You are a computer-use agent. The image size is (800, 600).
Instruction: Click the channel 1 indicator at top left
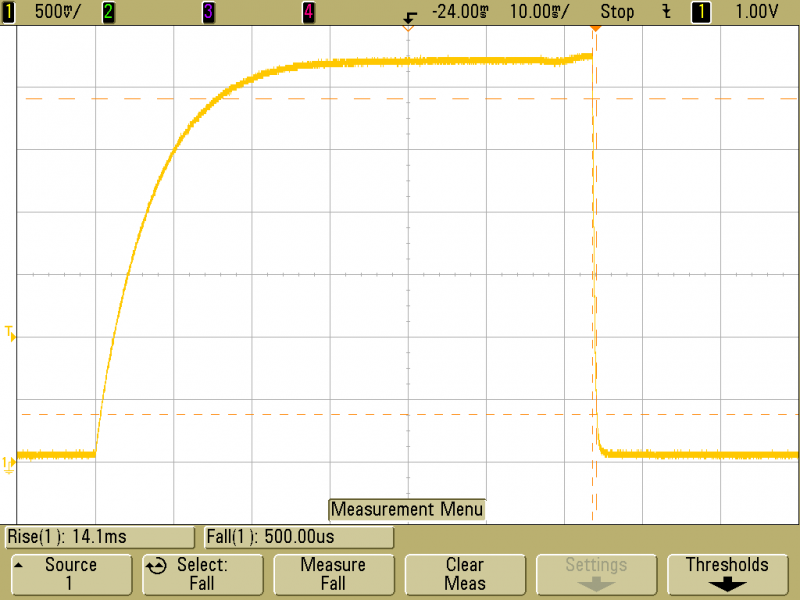click(x=8, y=12)
